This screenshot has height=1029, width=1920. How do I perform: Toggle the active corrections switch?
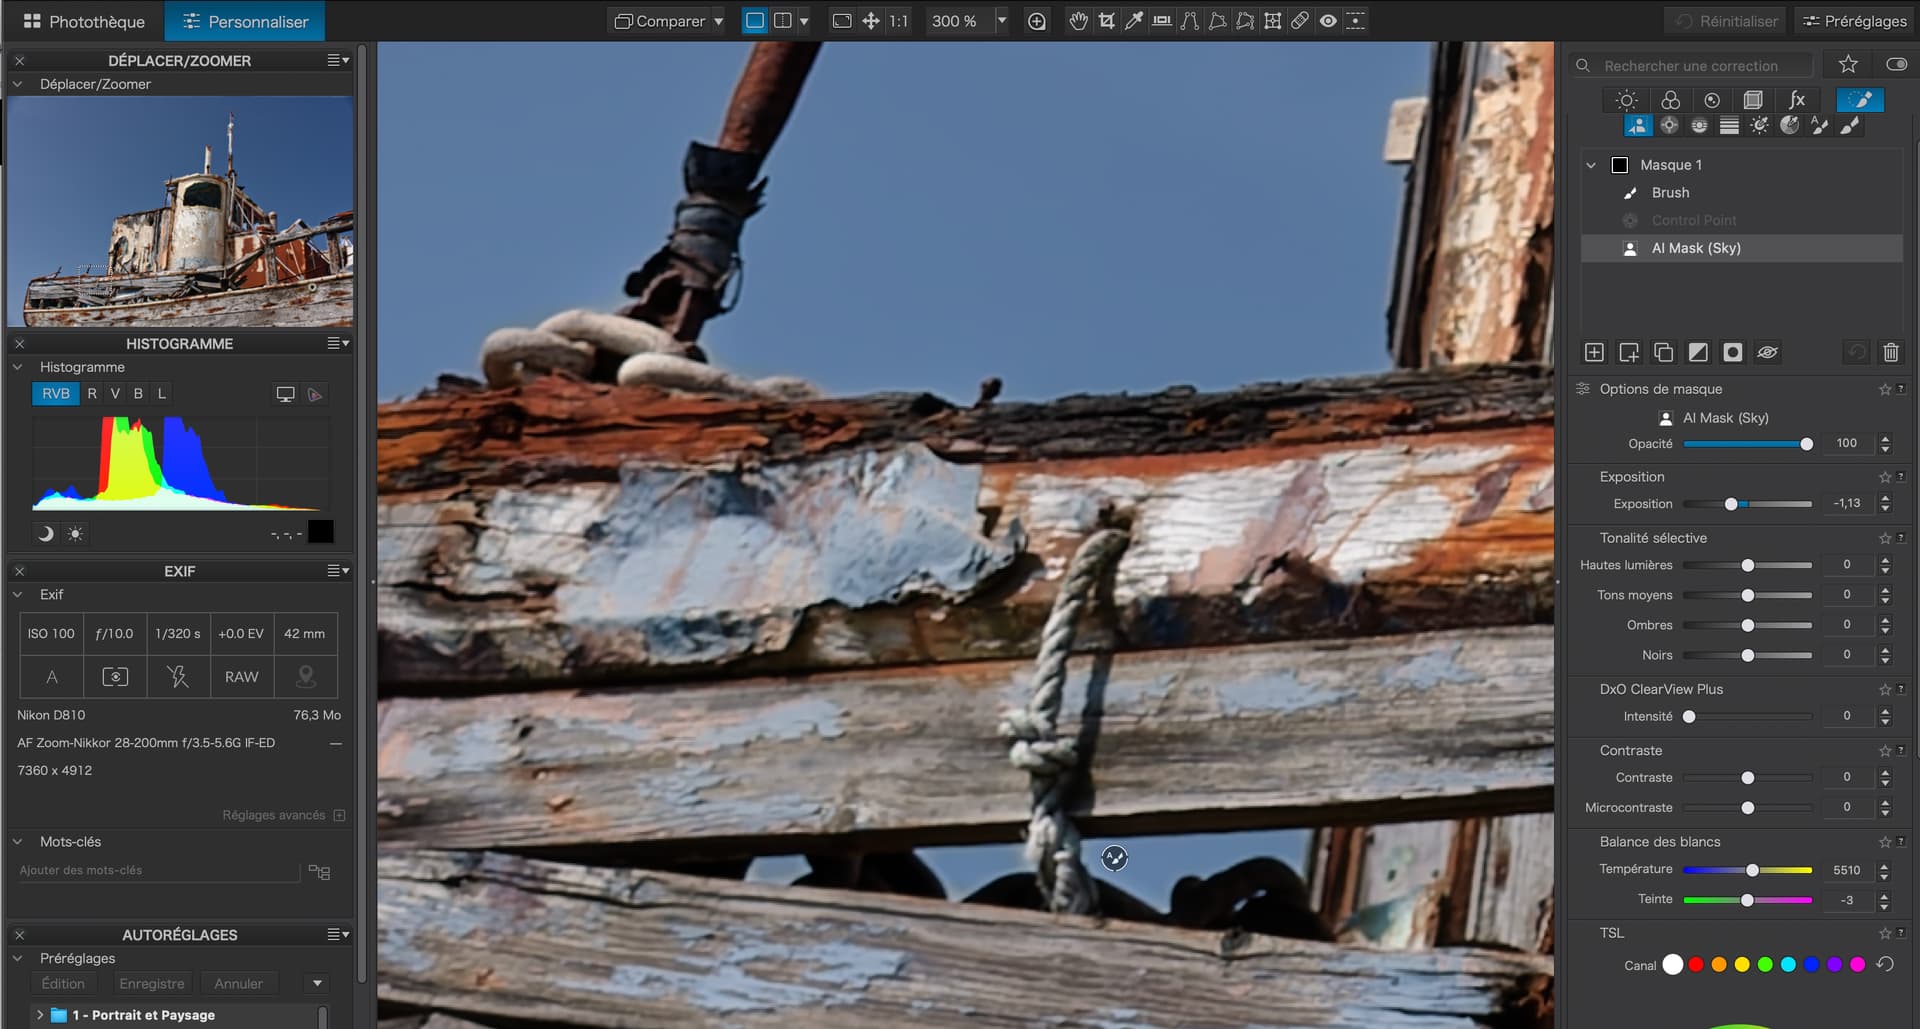click(1896, 65)
